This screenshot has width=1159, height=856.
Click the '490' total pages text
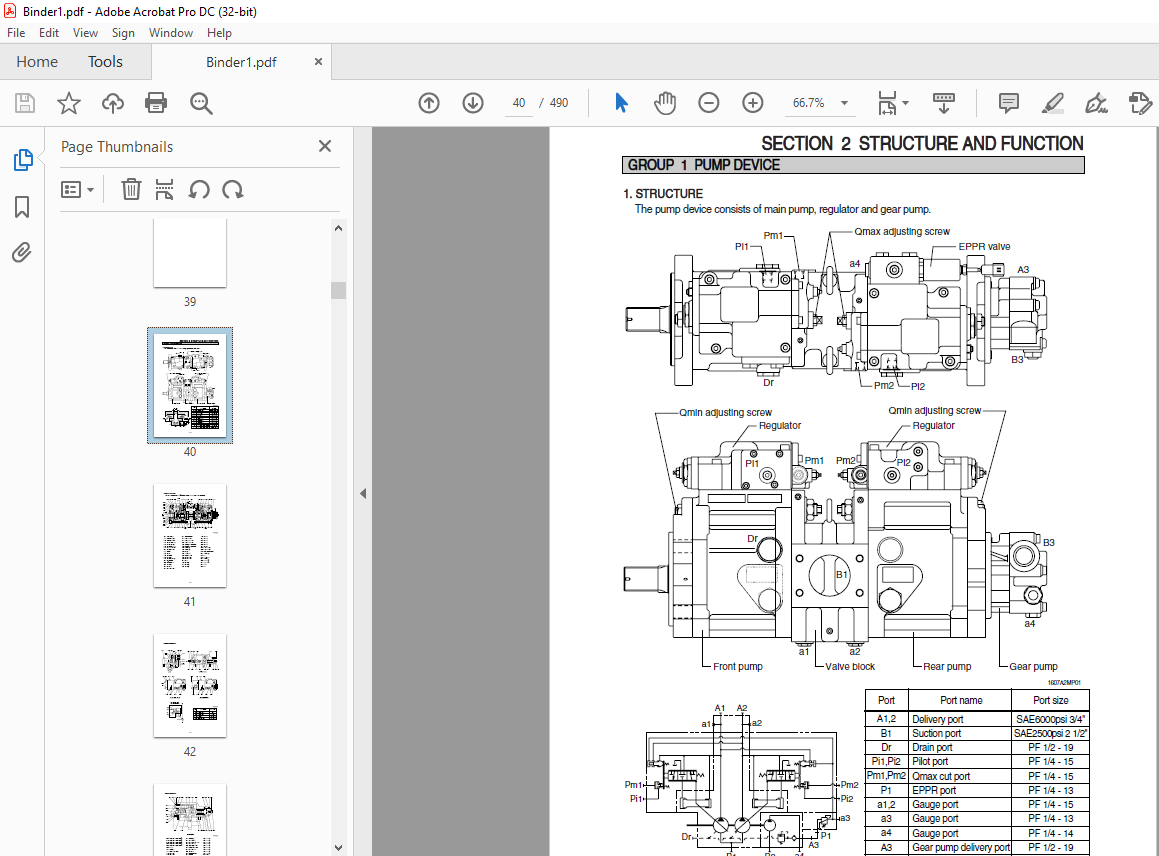point(559,103)
